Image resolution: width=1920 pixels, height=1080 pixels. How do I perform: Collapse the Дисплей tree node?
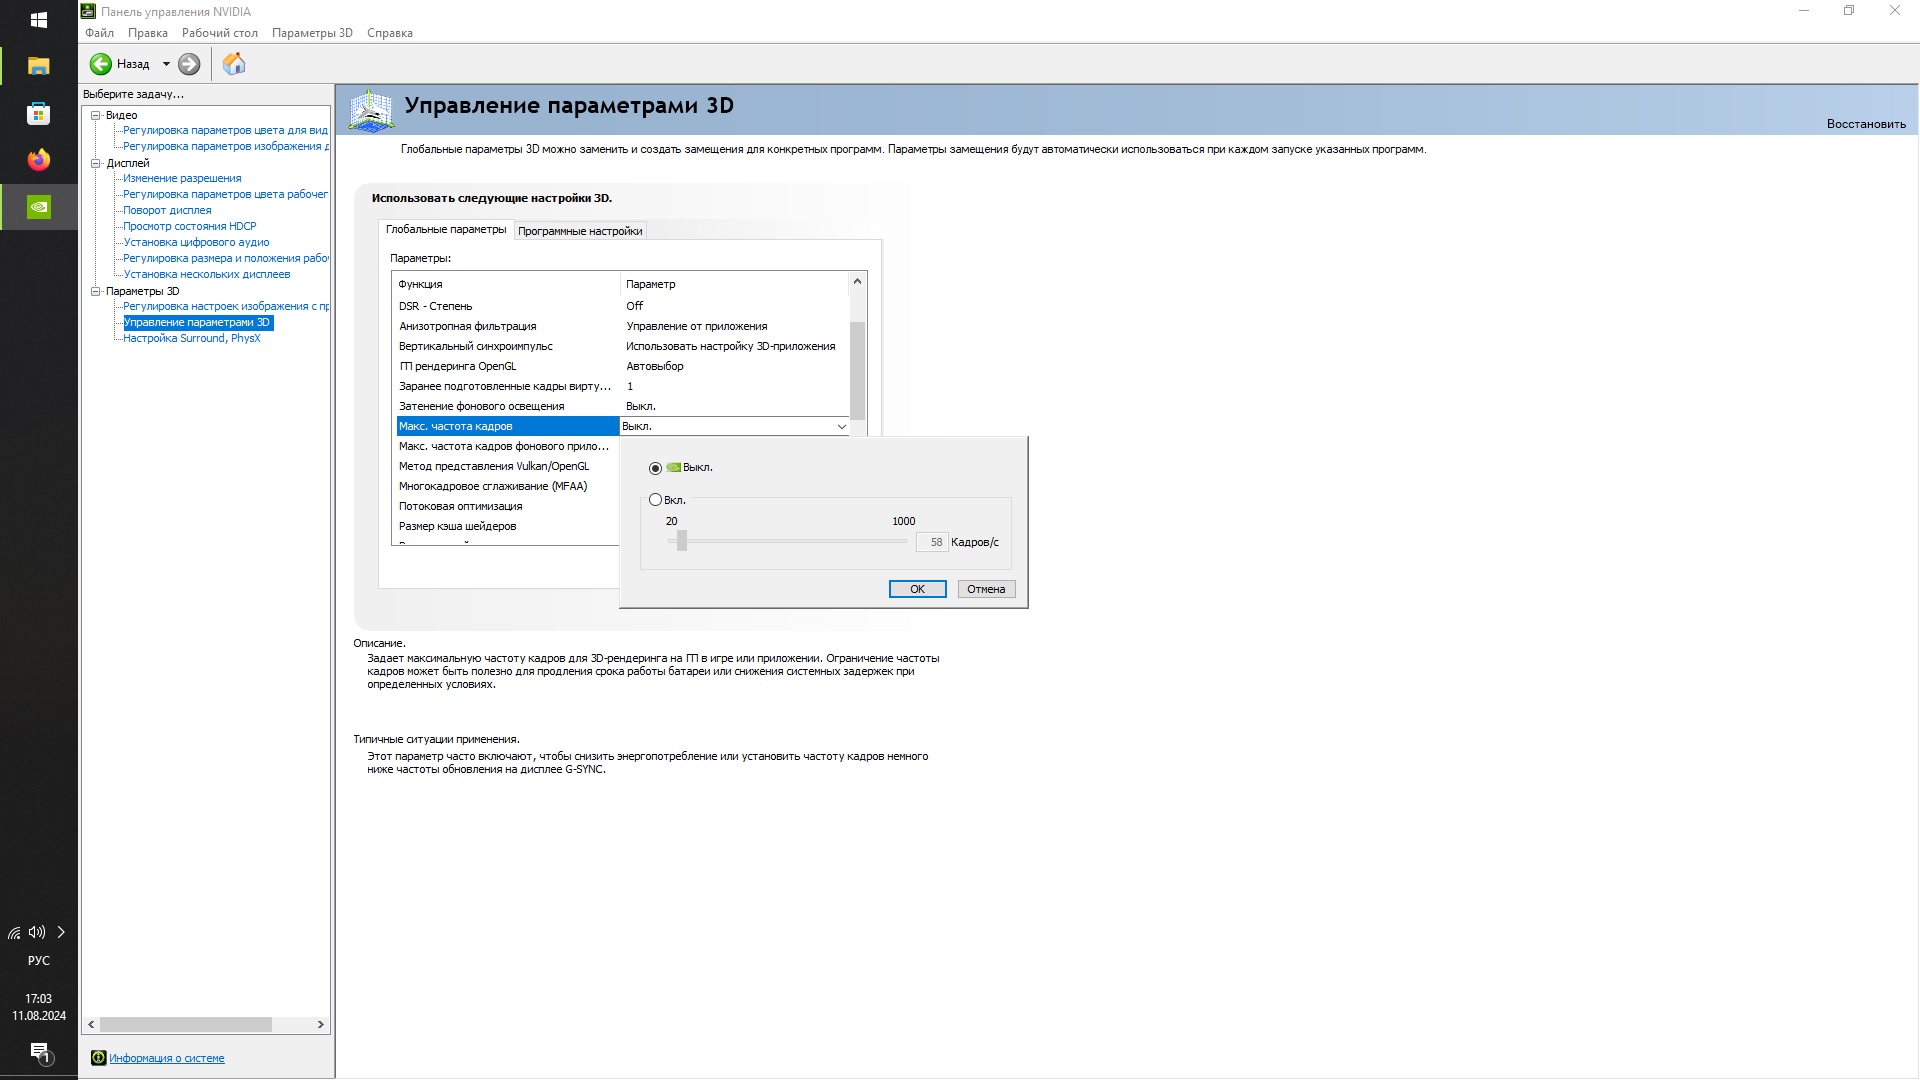[96, 163]
